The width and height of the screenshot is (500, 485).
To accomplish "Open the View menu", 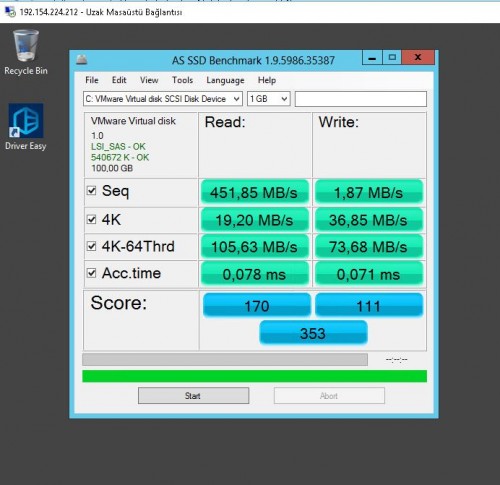I will coord(149,80).
